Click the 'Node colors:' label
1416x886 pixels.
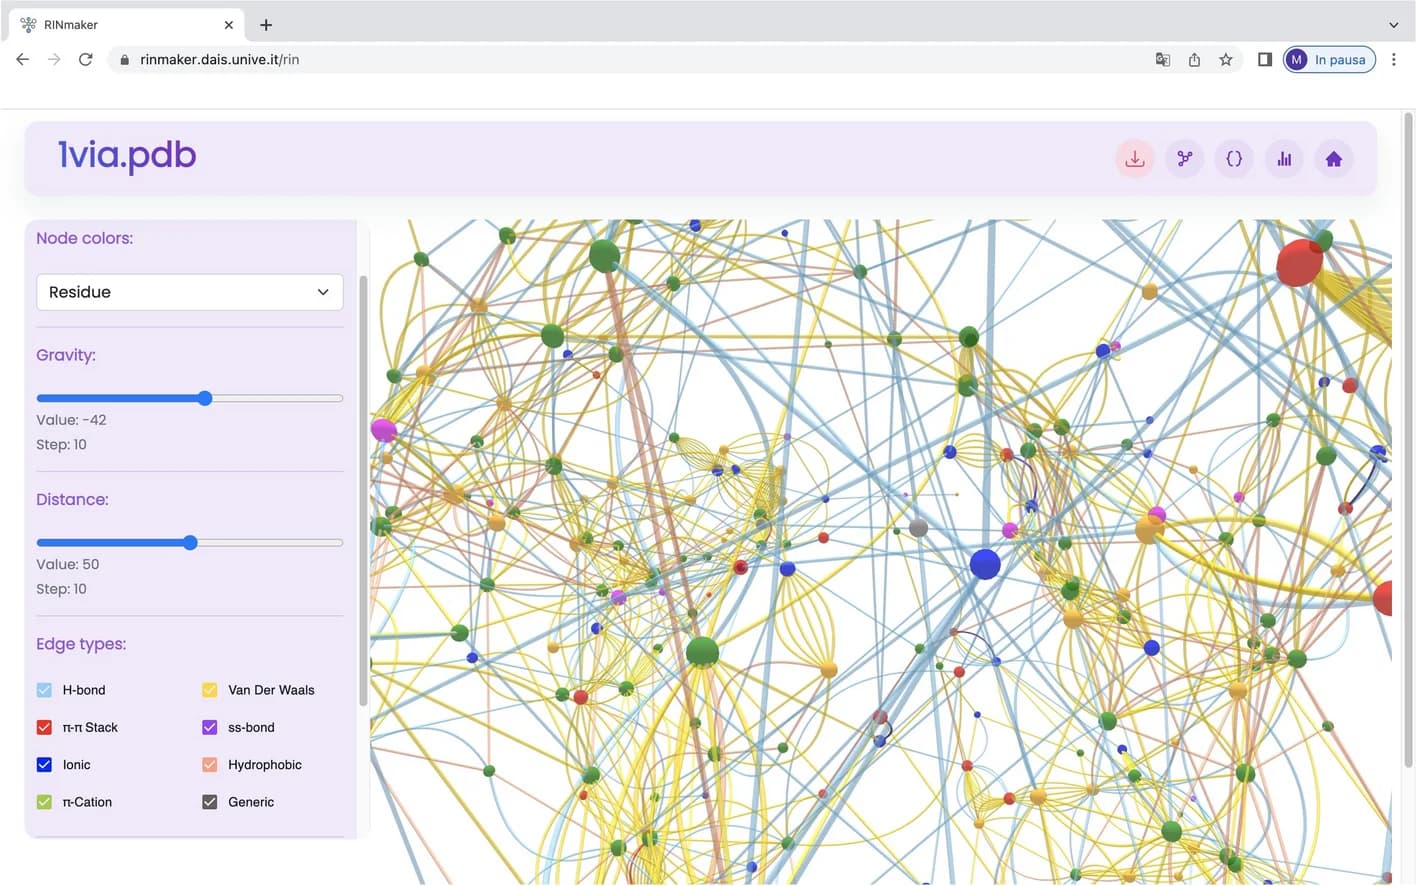pyautogui.click(x=84, y=238)
